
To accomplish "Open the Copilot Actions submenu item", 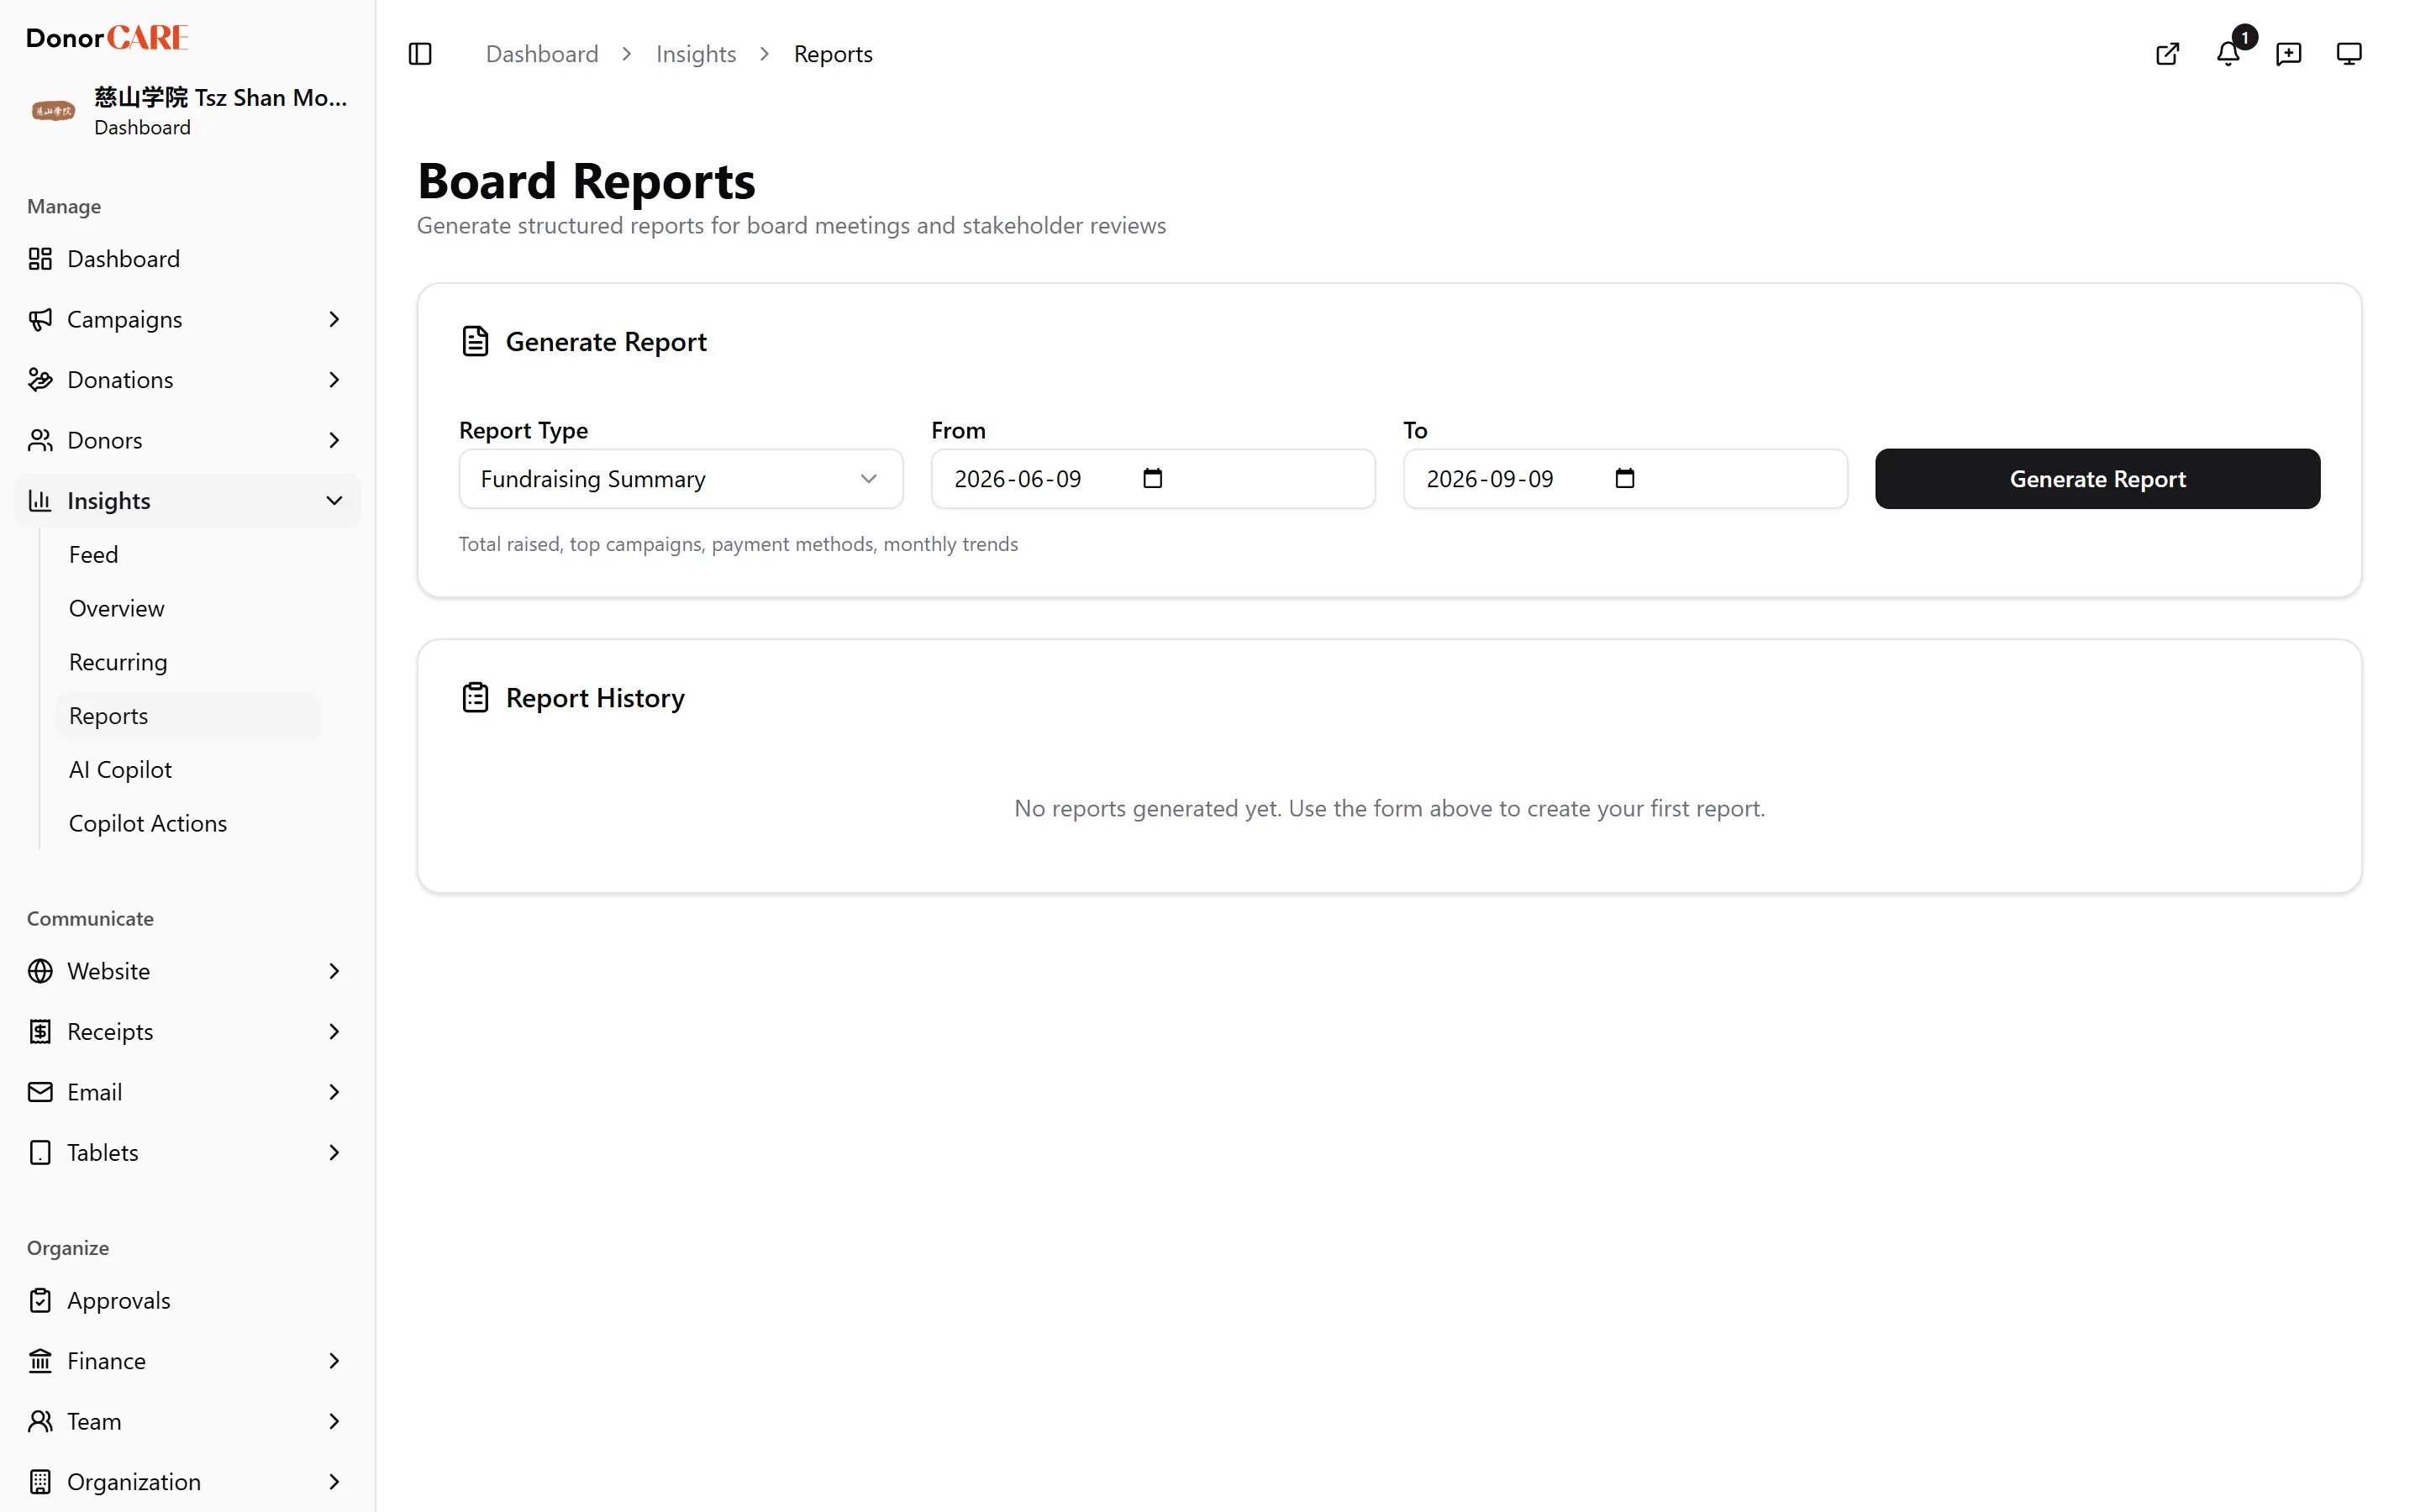I will pos(188,824).
